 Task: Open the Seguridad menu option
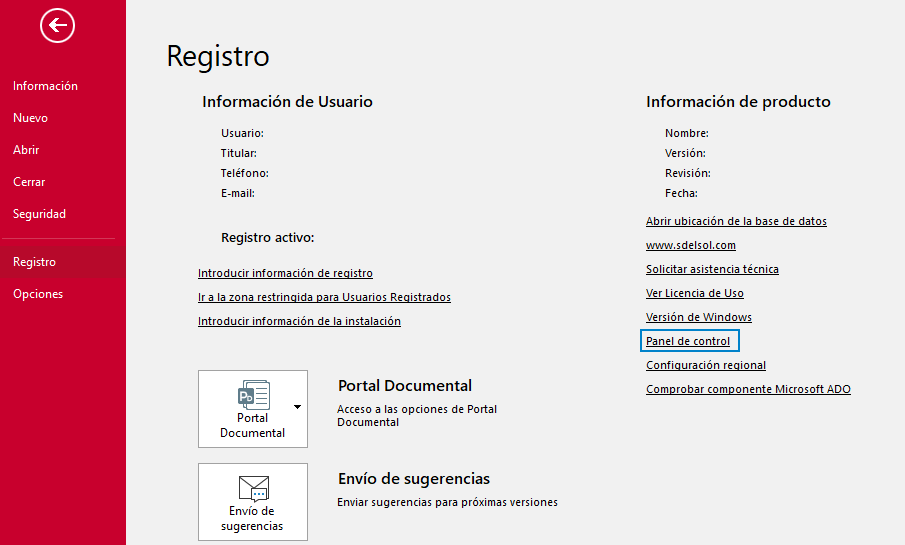[x=39, y=214]
